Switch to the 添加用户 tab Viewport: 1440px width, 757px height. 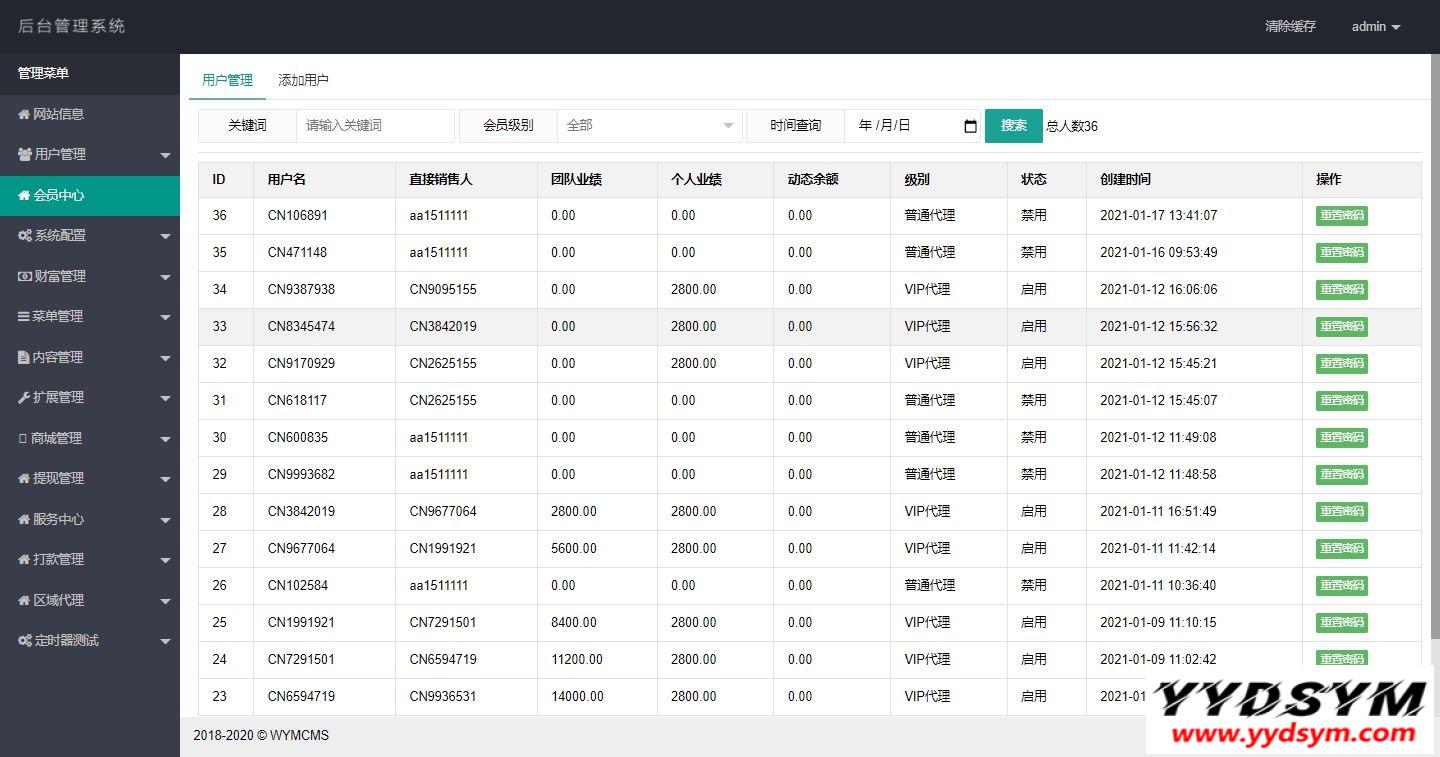pyautogui.click(x=303, y=80)
